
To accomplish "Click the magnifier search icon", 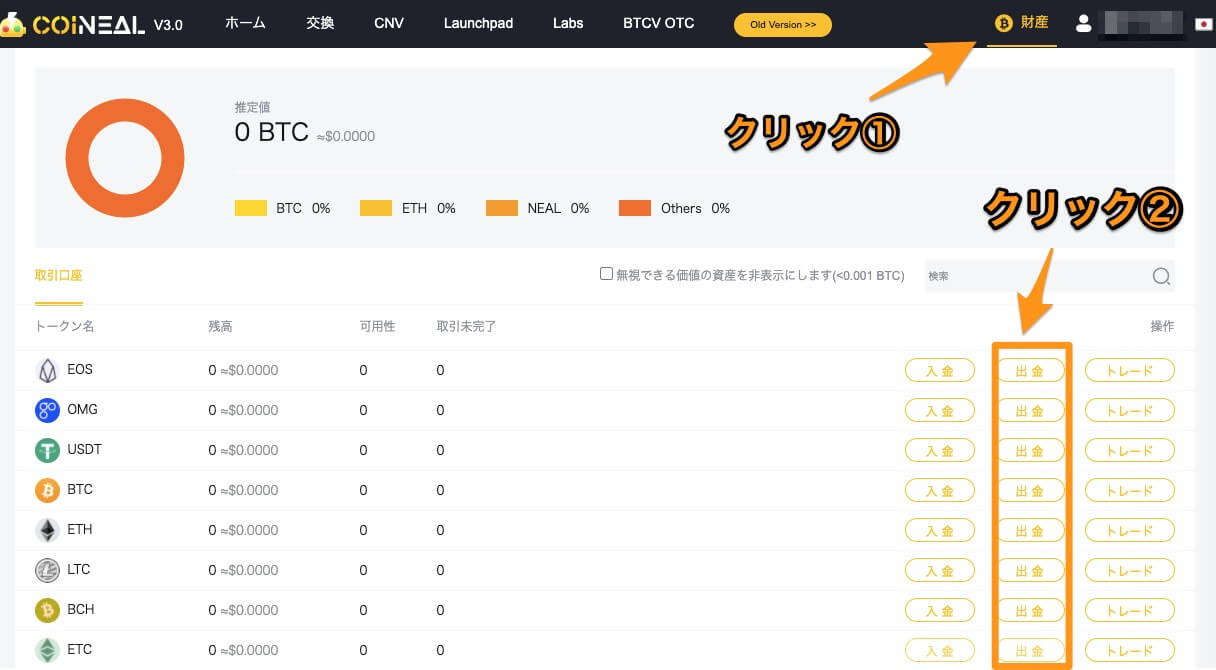I will click(1161, 277).
